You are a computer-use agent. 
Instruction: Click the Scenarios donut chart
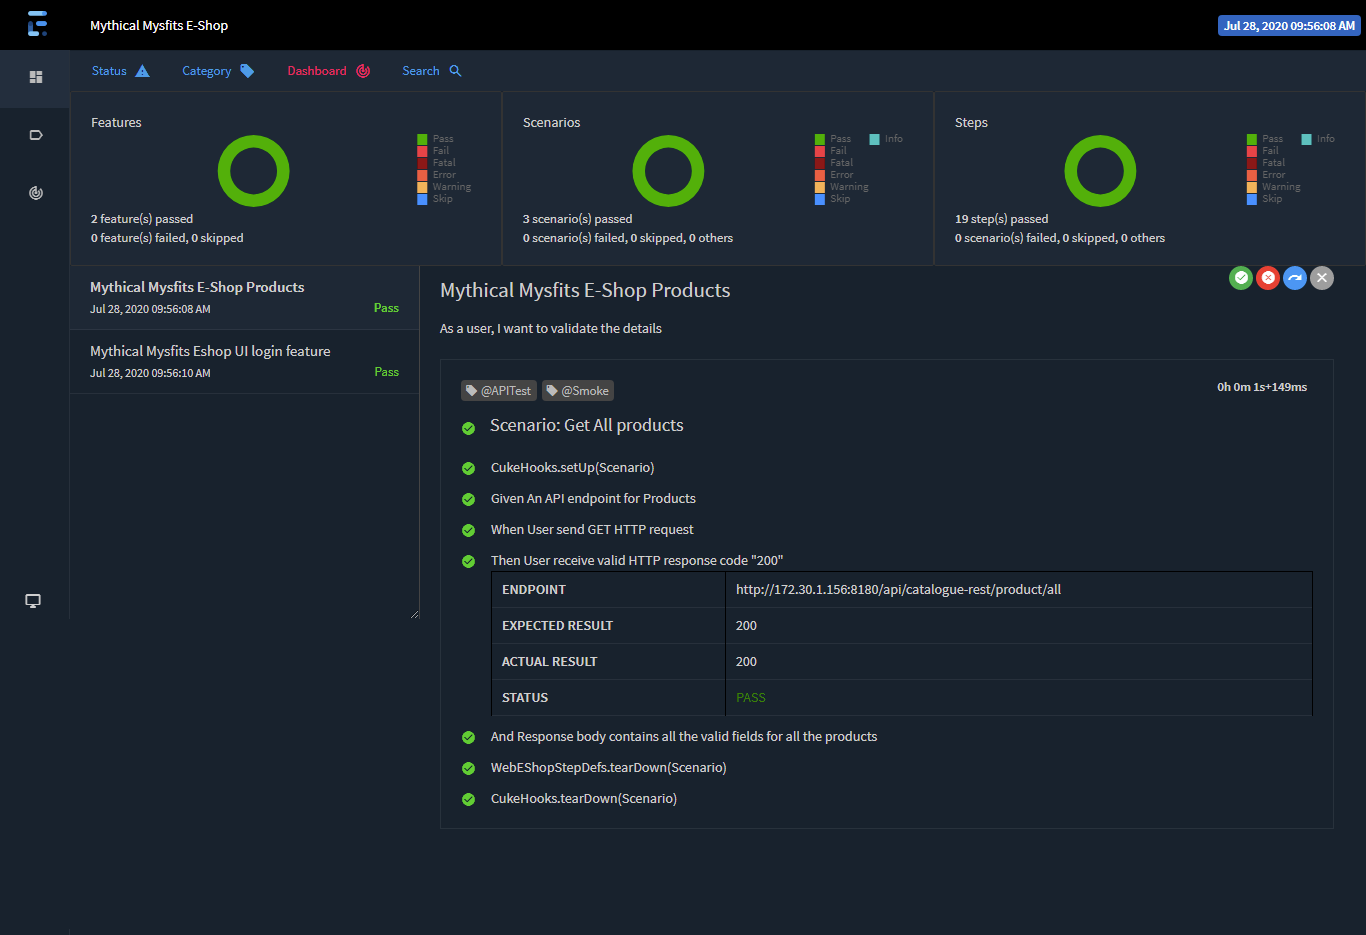coord(668,171)
